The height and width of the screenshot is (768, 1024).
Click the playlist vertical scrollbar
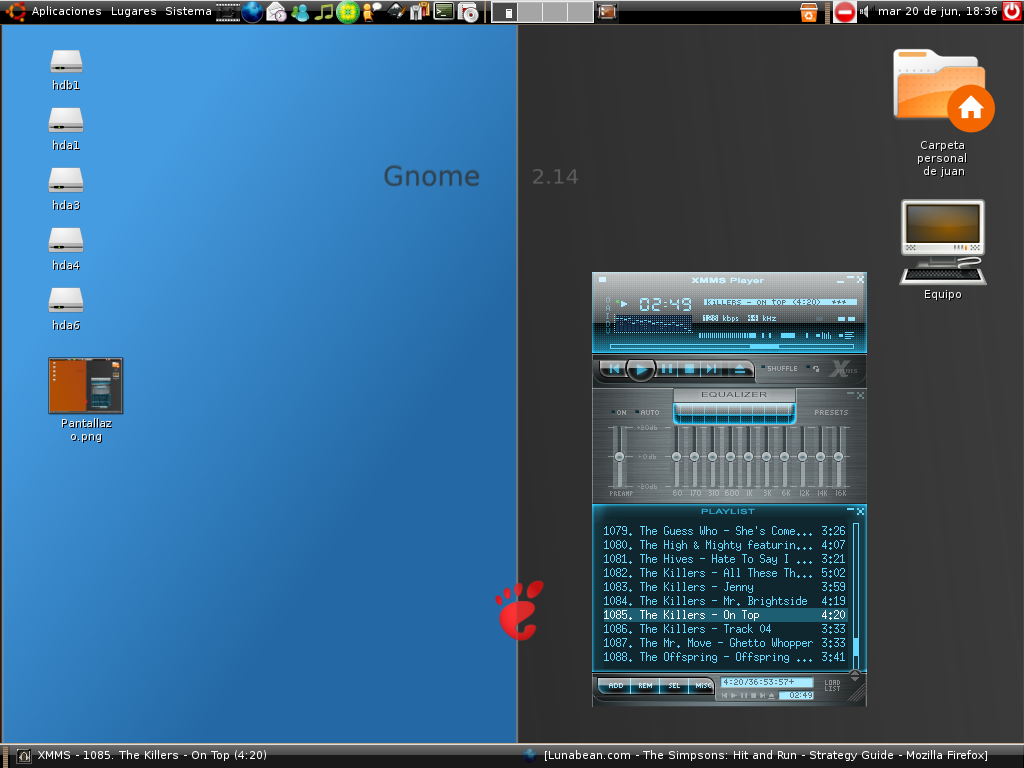856,594
